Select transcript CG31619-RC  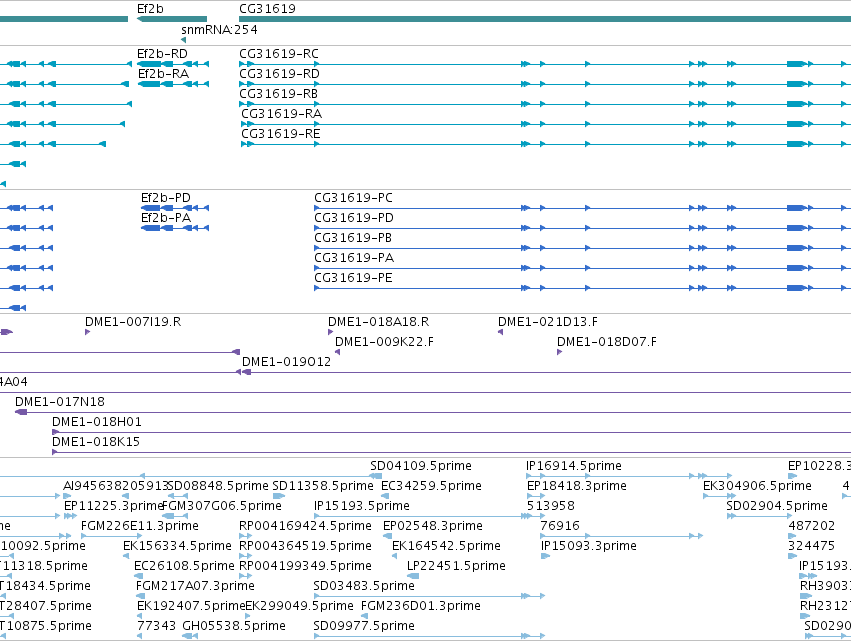pyautogui.click(x=279, y=54)
